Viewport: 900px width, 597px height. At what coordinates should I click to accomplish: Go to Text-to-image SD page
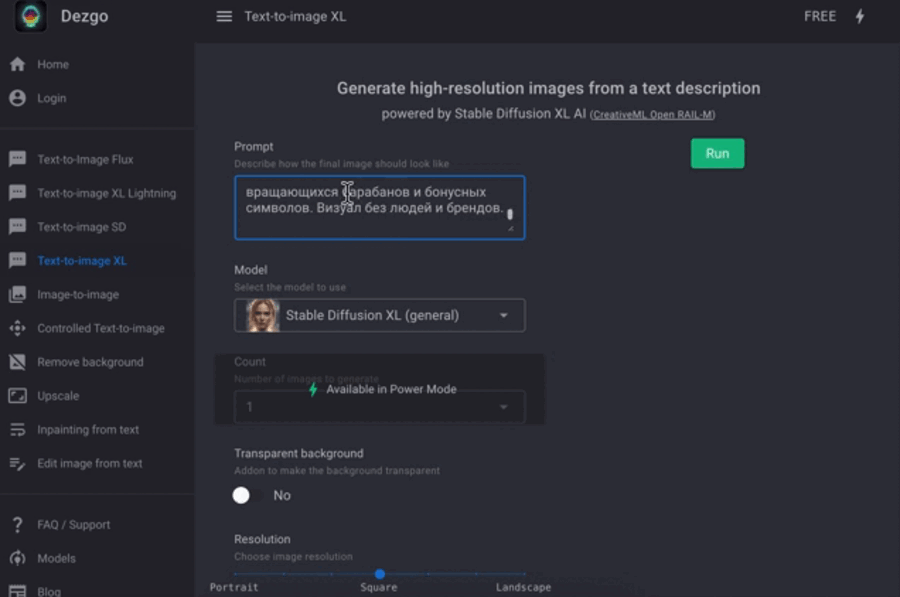click(82, 227)
